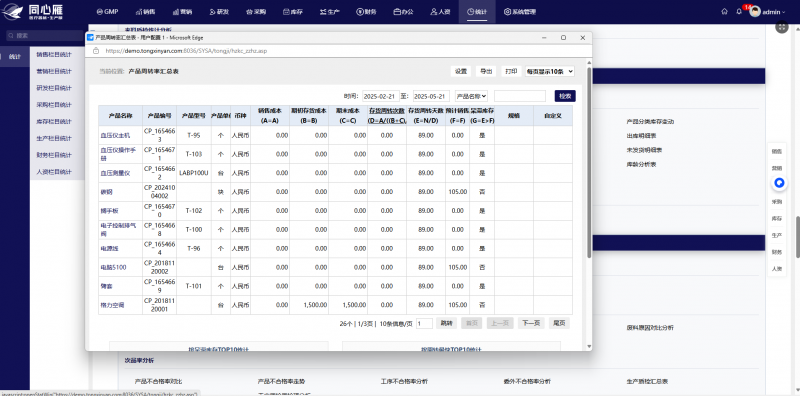
Task: Go to the home icon in header
Action: point(724,12)
